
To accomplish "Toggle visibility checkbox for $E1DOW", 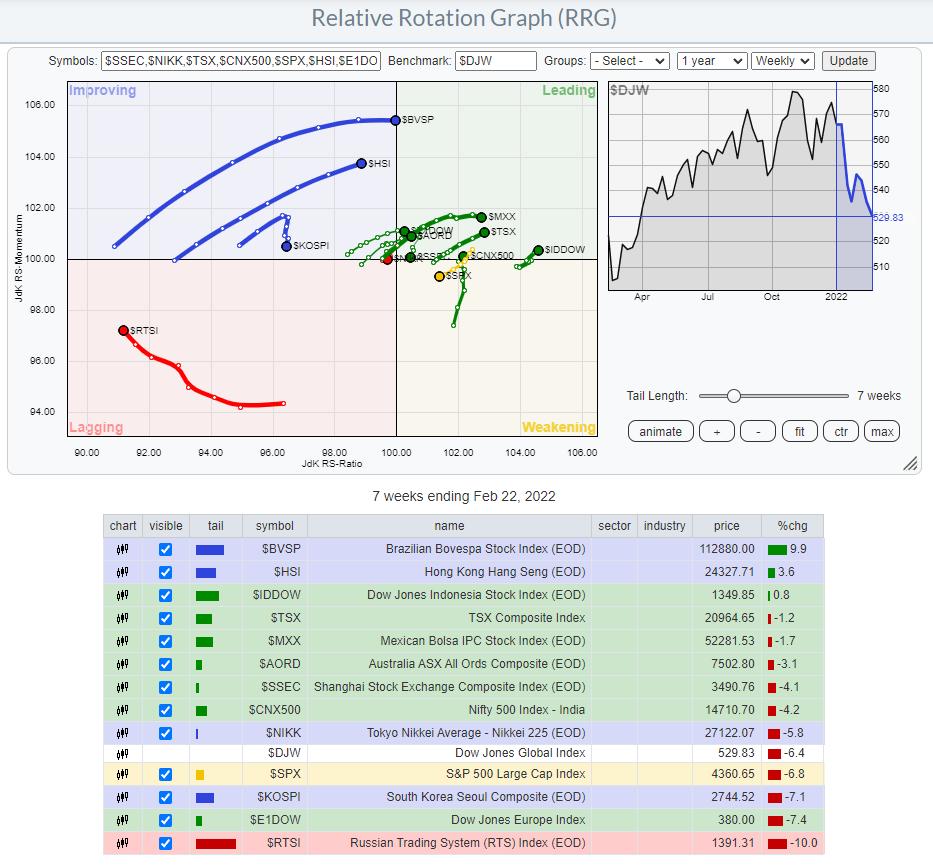I will [166, 820].
